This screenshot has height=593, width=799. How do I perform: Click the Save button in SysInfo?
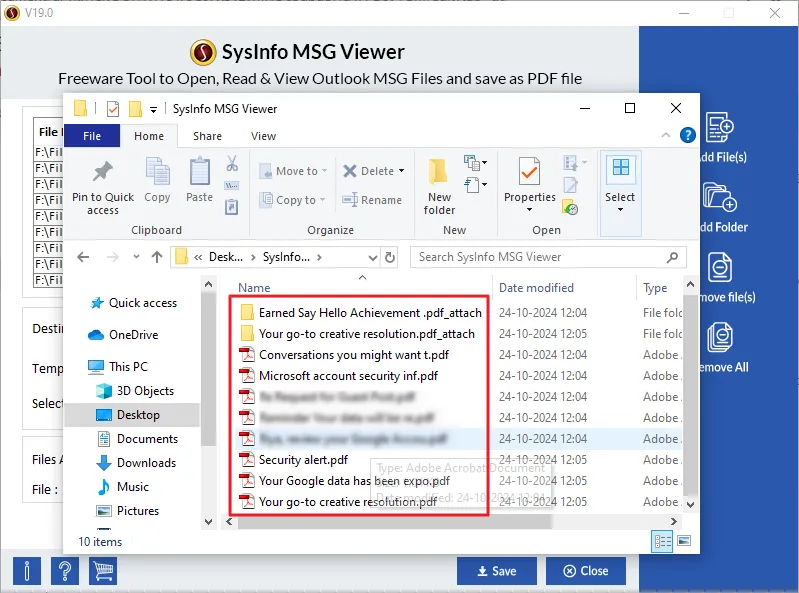(497, 571)
